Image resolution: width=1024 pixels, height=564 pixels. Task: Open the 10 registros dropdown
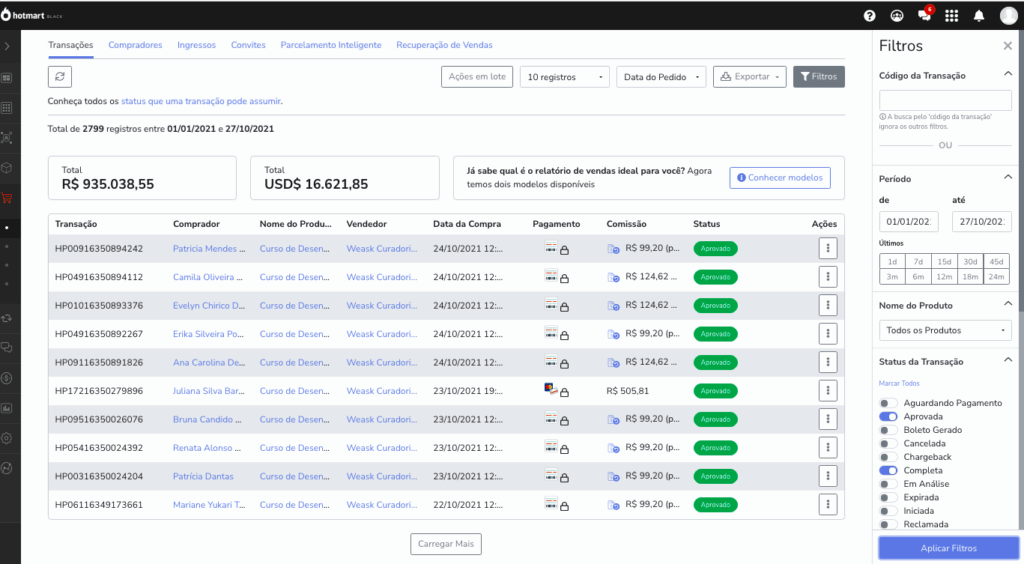click(565, 77)
